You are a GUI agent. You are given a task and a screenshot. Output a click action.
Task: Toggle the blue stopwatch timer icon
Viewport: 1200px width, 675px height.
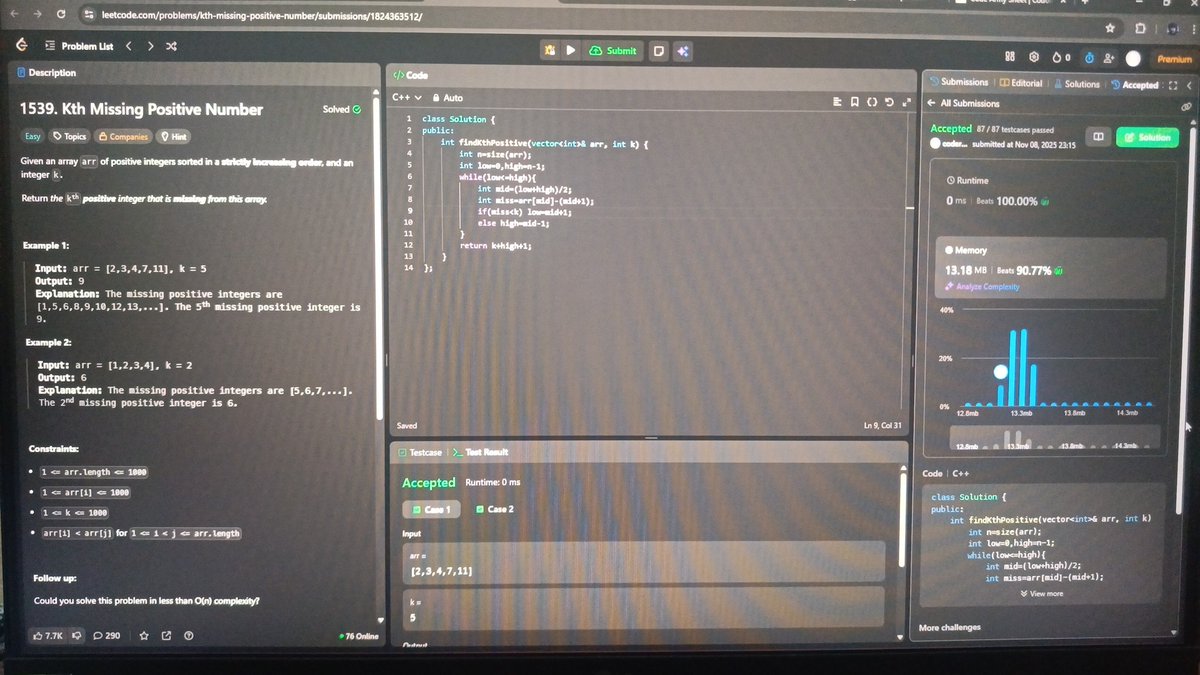(1090, 58)
